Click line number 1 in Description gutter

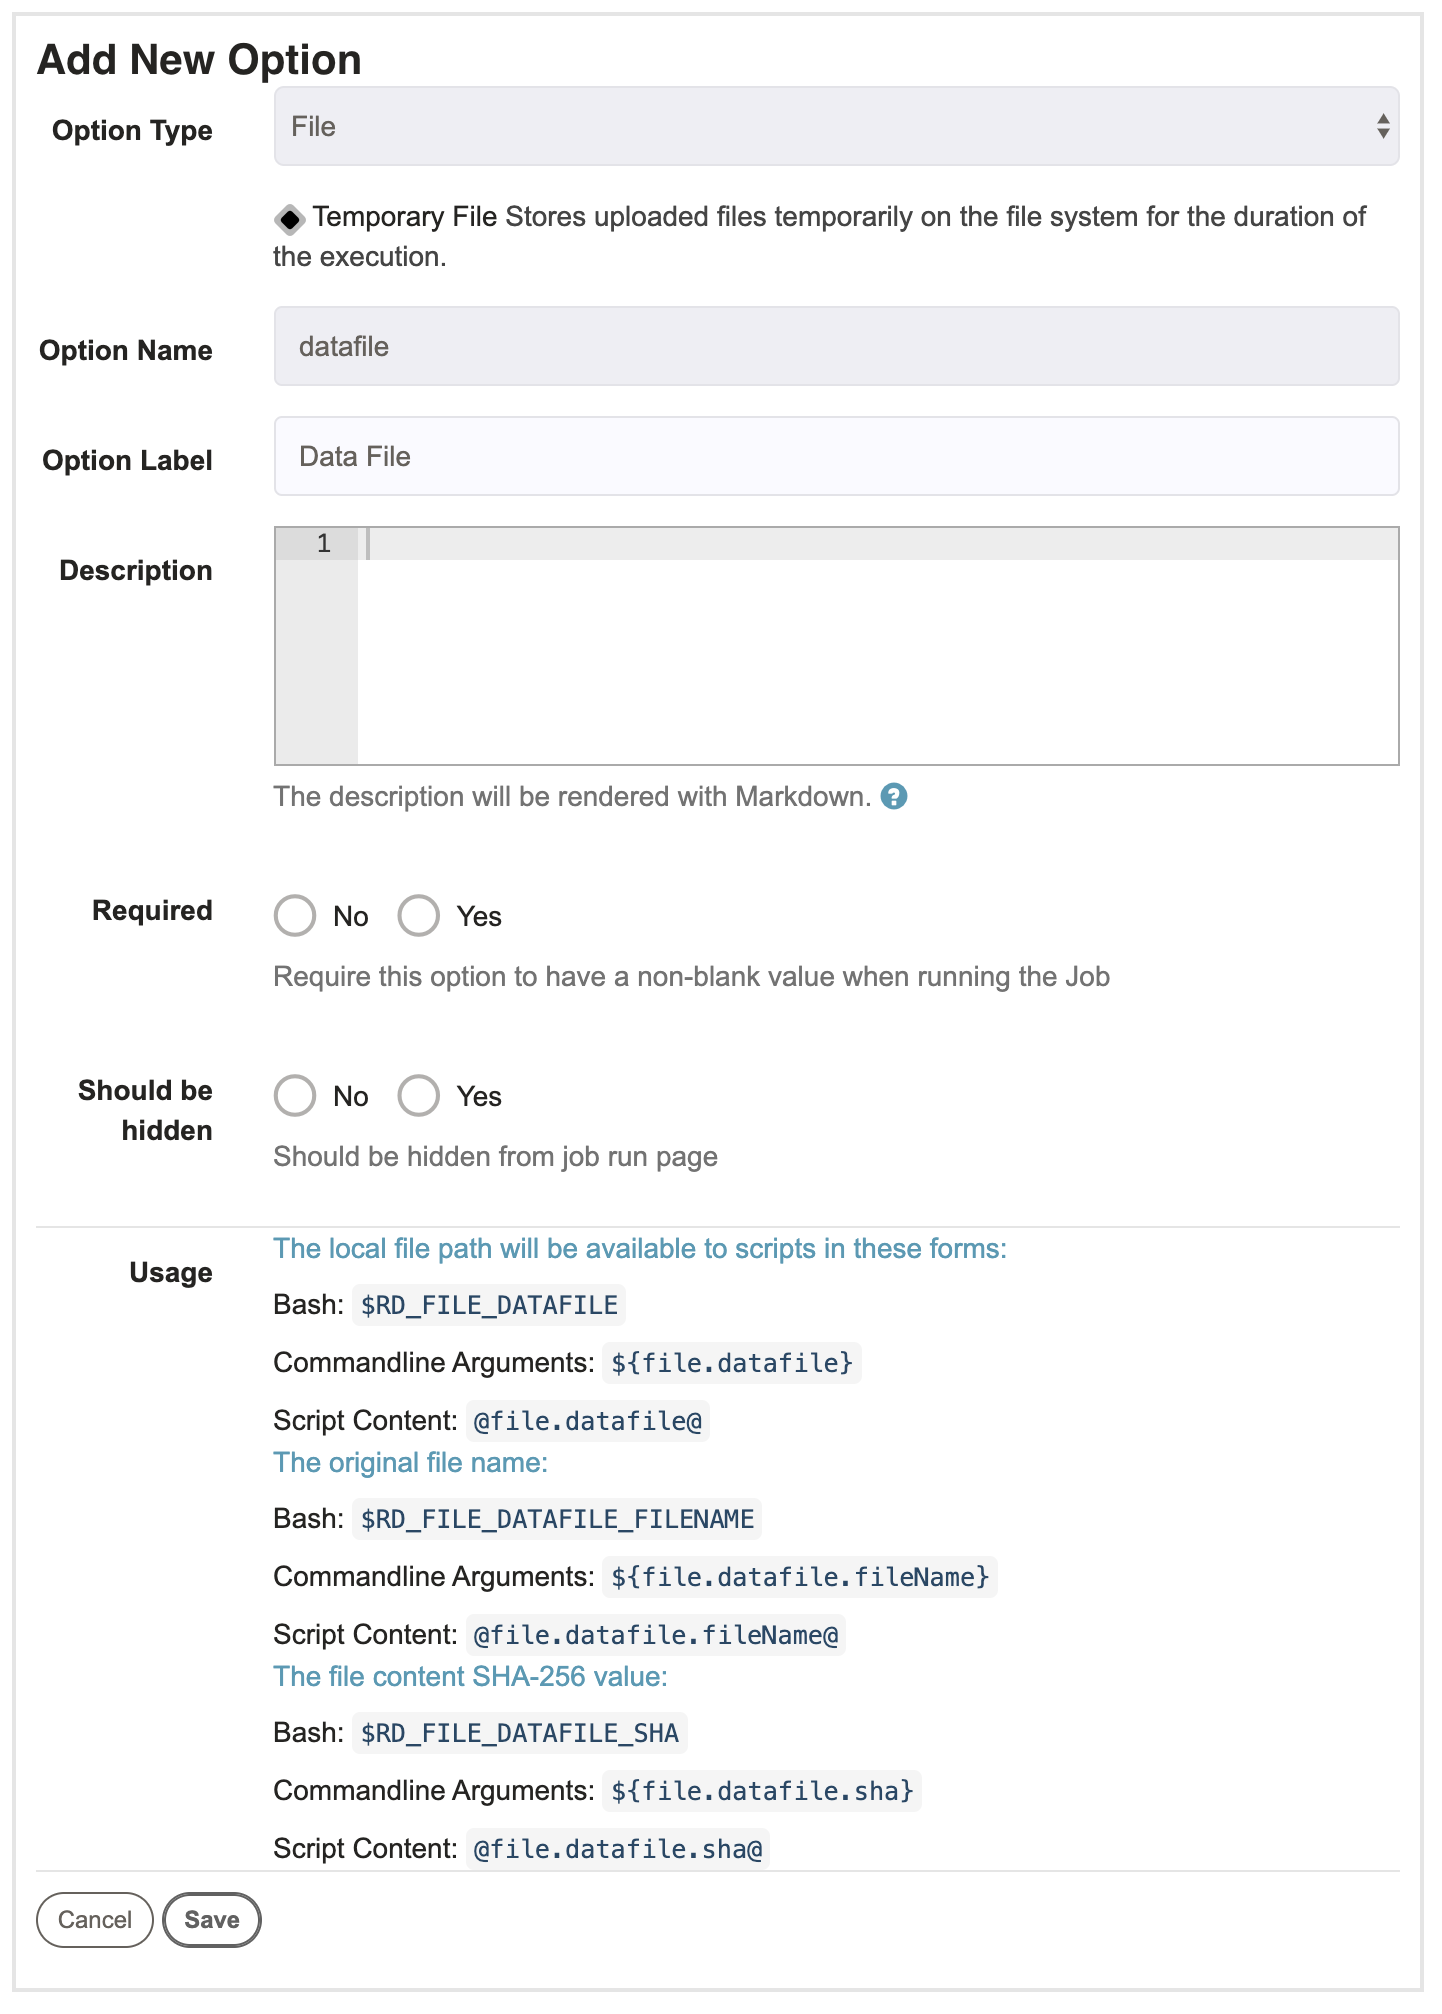pos(323,544)
